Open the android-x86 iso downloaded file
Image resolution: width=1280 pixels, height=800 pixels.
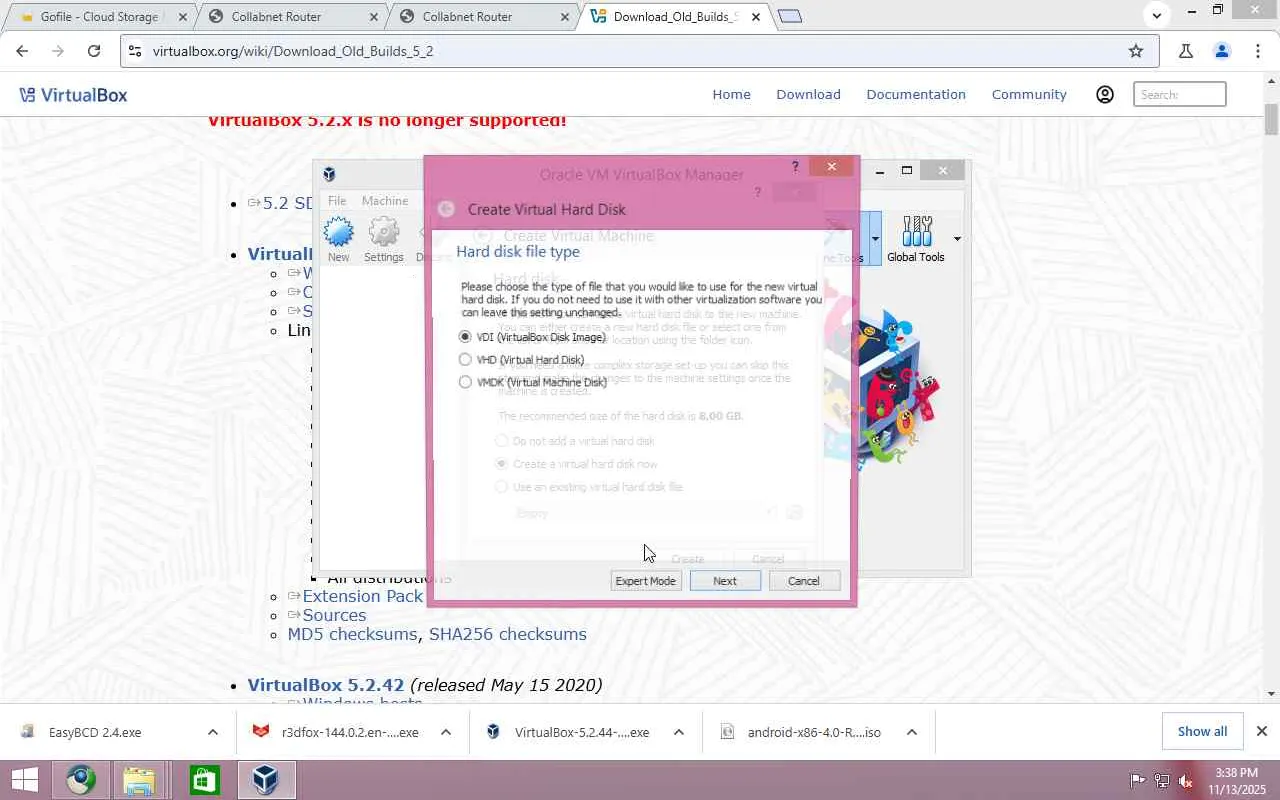(x=814, y=732)
